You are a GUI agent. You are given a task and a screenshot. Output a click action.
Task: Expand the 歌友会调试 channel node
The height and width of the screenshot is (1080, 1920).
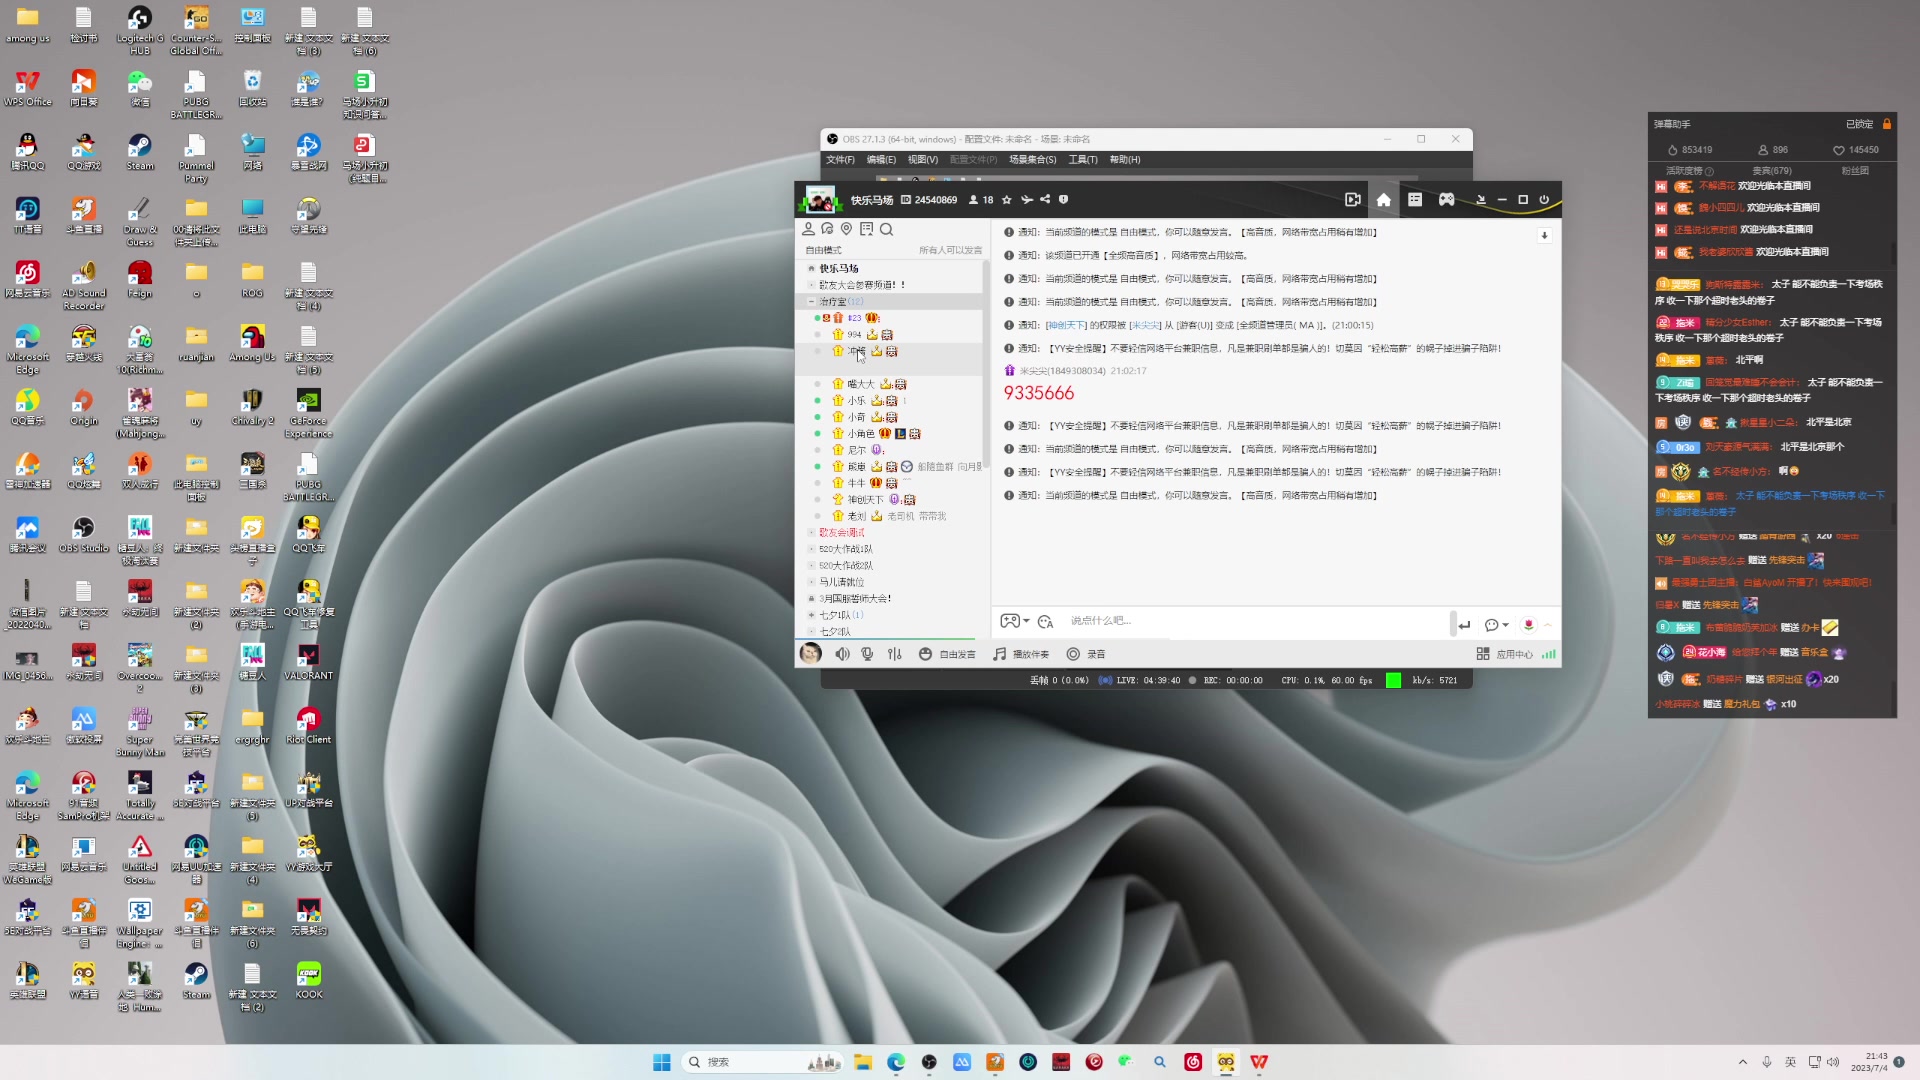812,533
